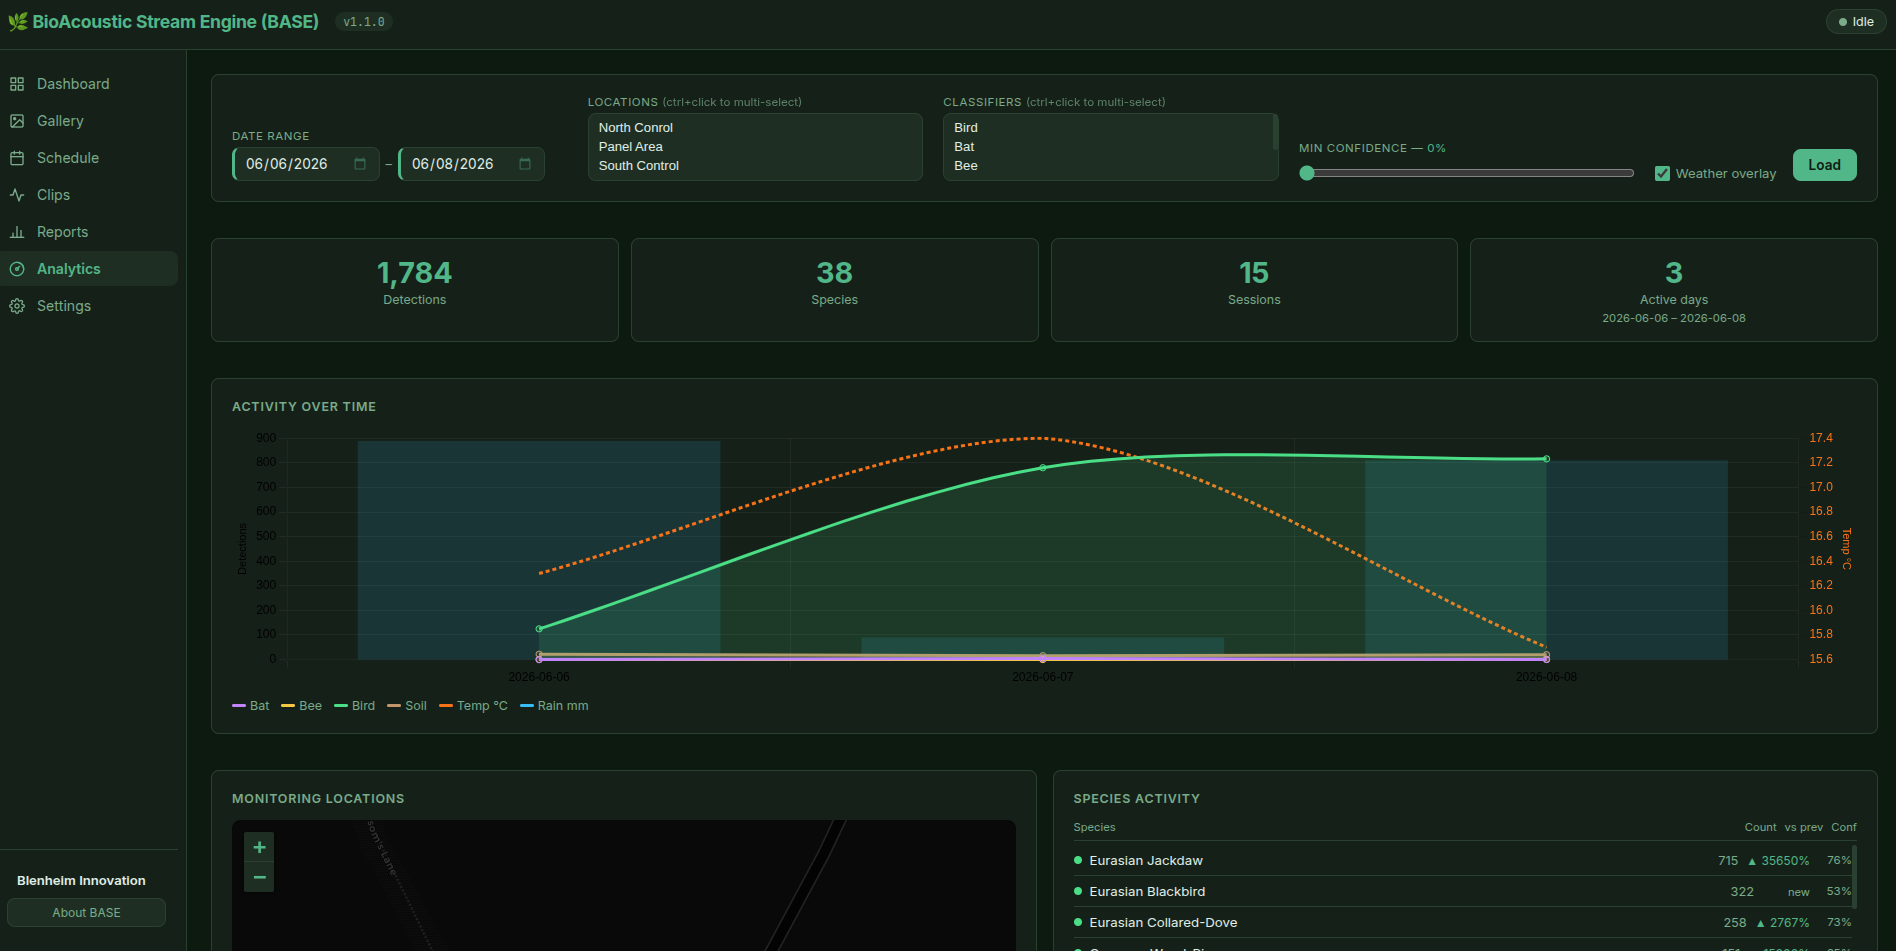
Task: Toggle Soil series in chart legend
Action: pos(407,706)
